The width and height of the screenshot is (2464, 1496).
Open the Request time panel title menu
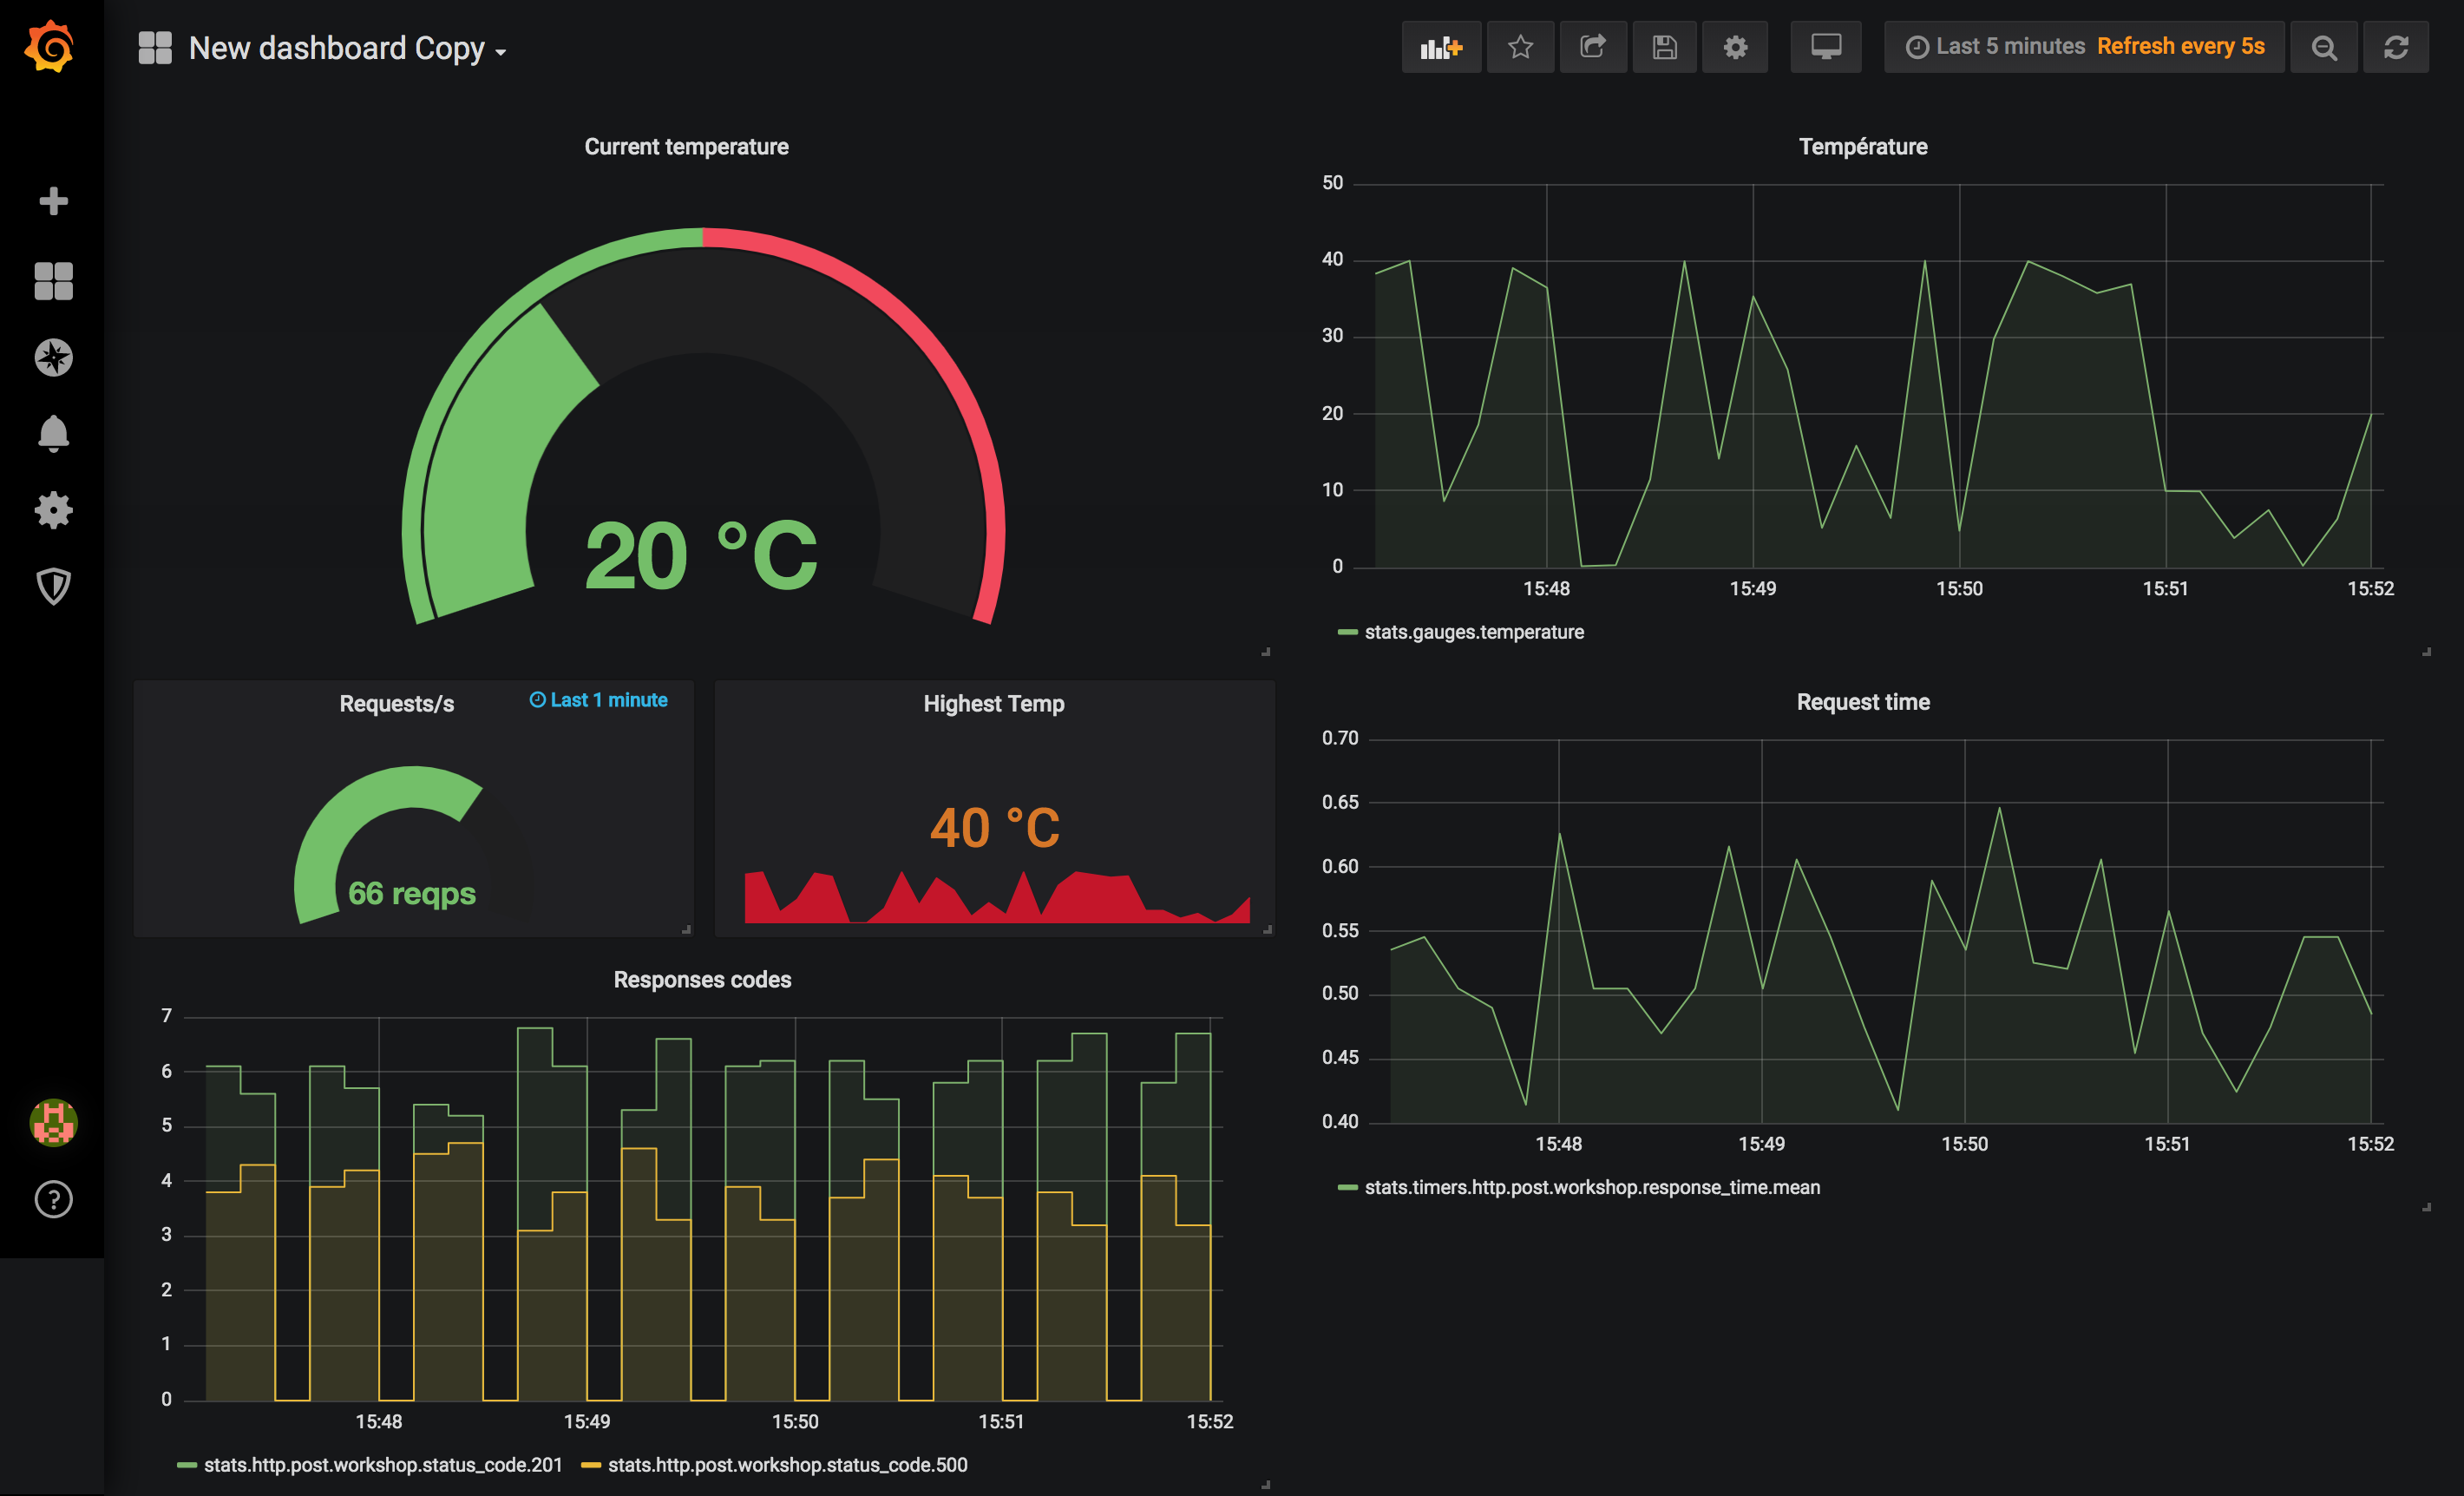(1862, 702)
